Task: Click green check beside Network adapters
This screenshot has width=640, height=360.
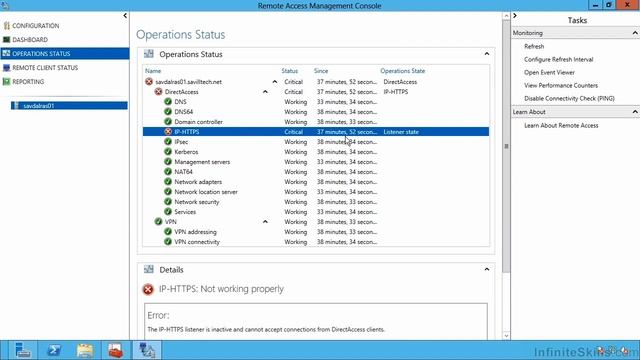Action: [x=168, y=182]
